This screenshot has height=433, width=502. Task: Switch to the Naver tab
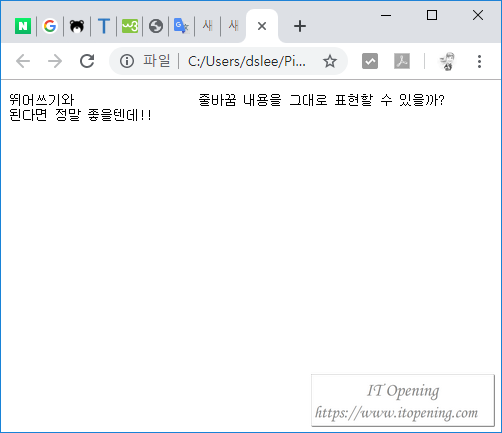23,26
